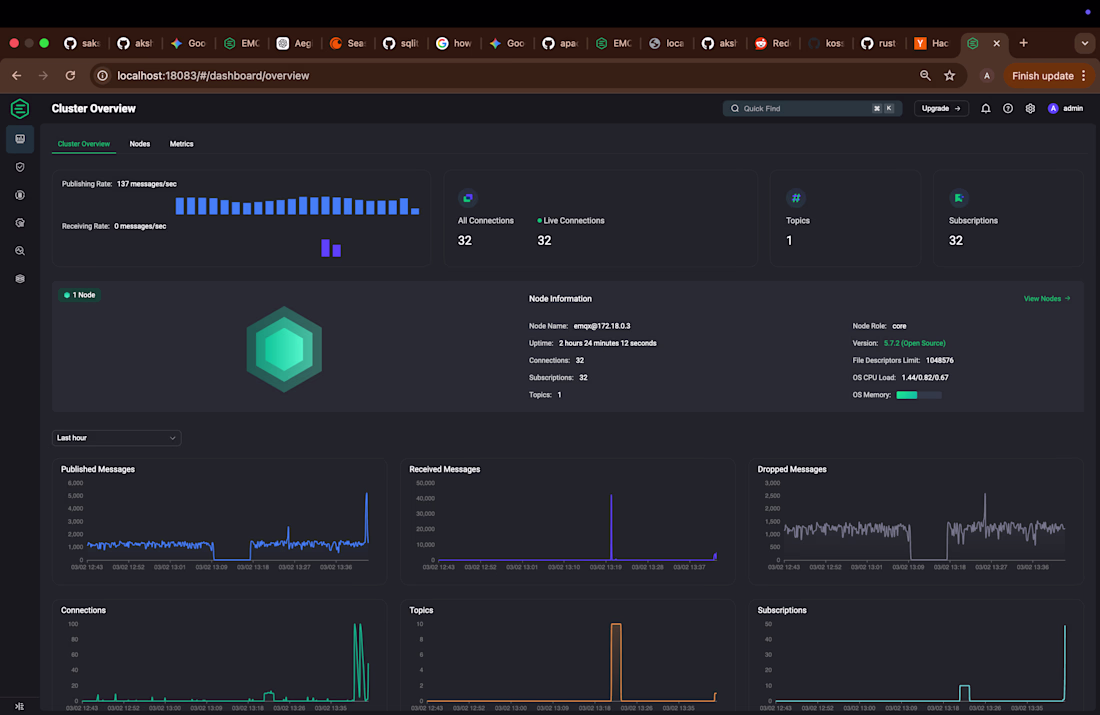Switch to the Nodes tab

[140, 144]
